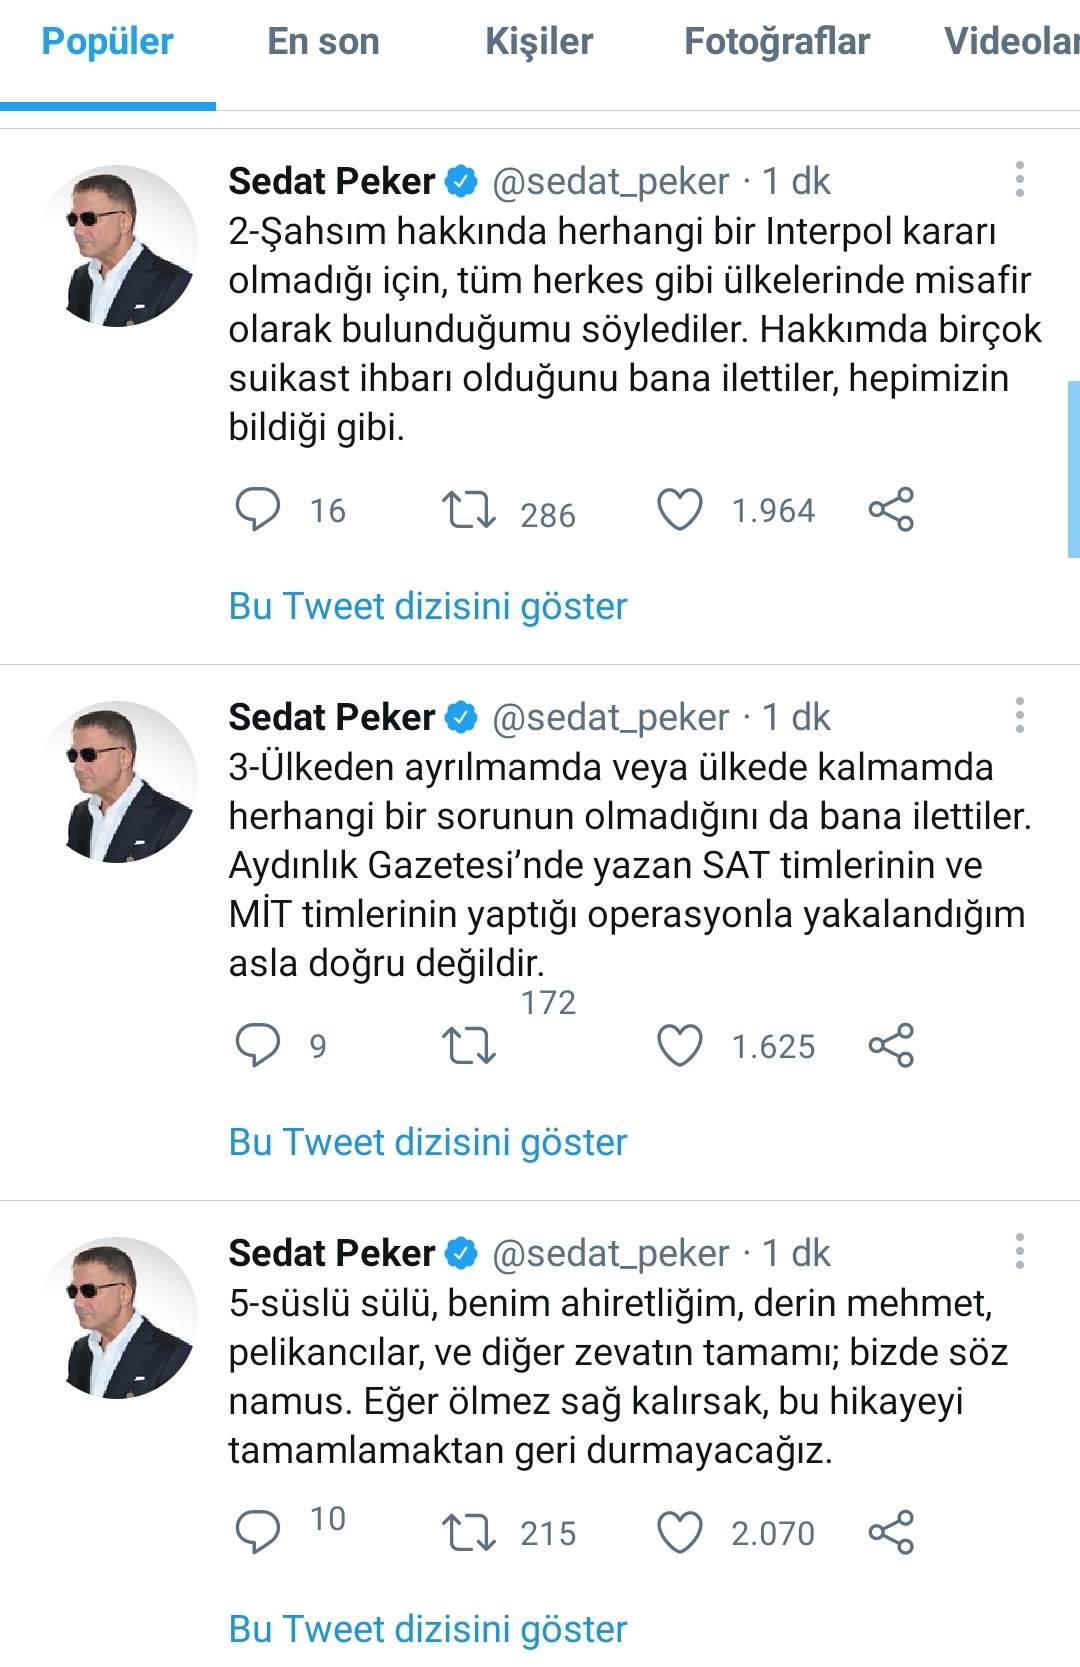
Task: Share the Interpol tweet
Action: click(x=891, y=509)
